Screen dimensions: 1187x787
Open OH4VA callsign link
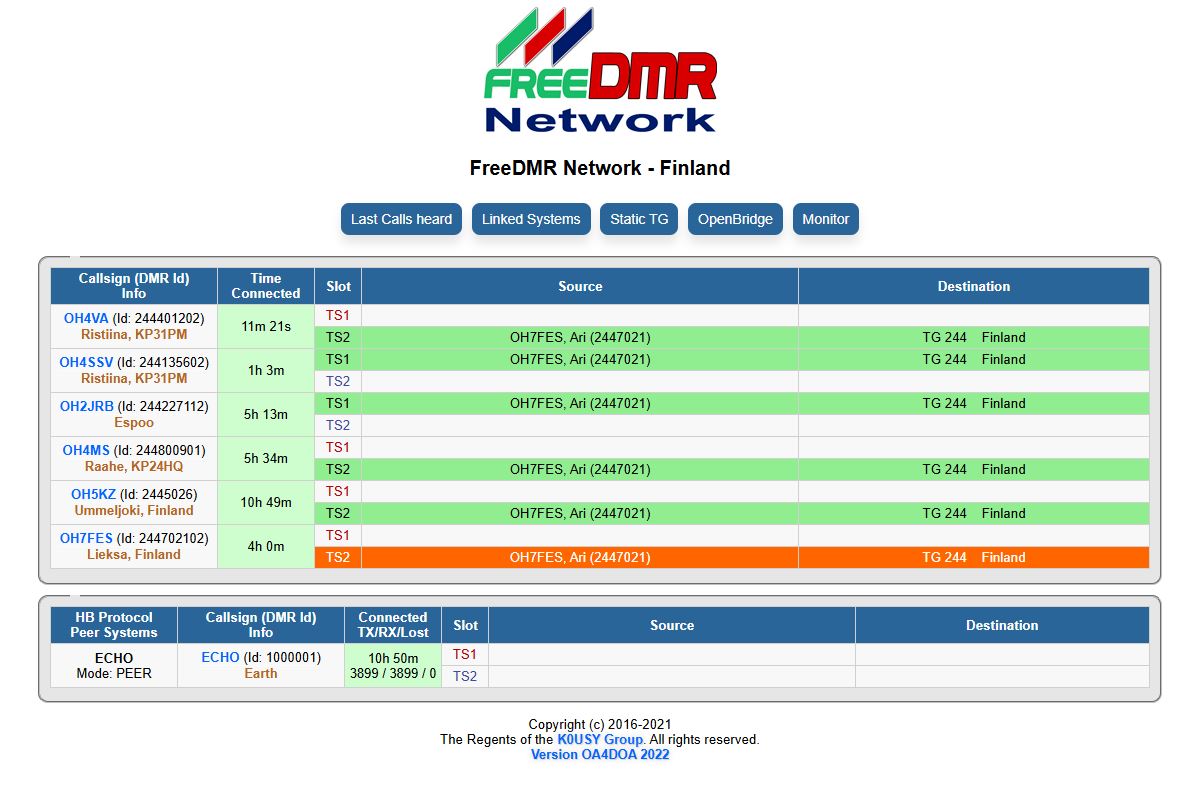coord(86,319)
